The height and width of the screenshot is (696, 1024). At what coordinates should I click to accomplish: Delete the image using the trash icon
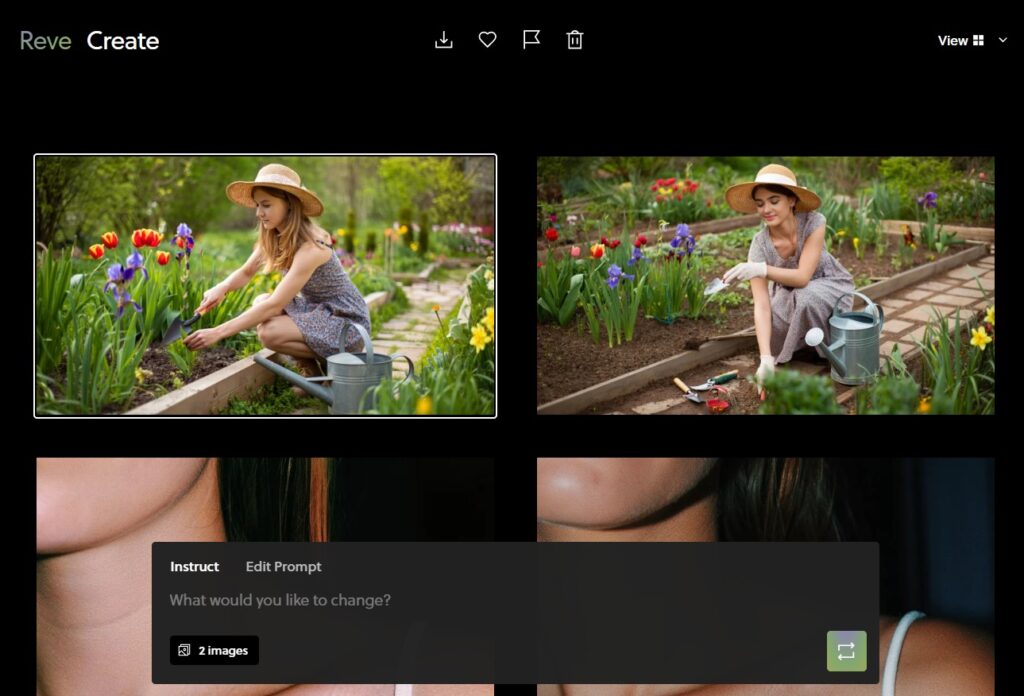[x=575, y=40]
